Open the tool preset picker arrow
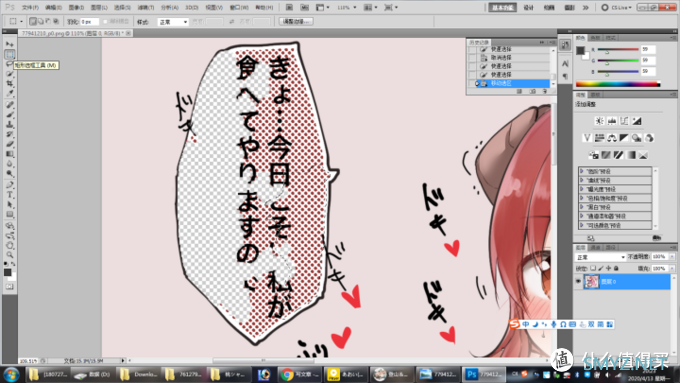Screen dimensions: 680x383 point(21,21)
